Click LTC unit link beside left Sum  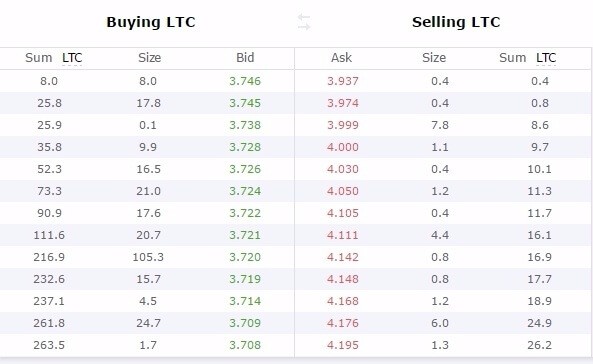(72, 58)
